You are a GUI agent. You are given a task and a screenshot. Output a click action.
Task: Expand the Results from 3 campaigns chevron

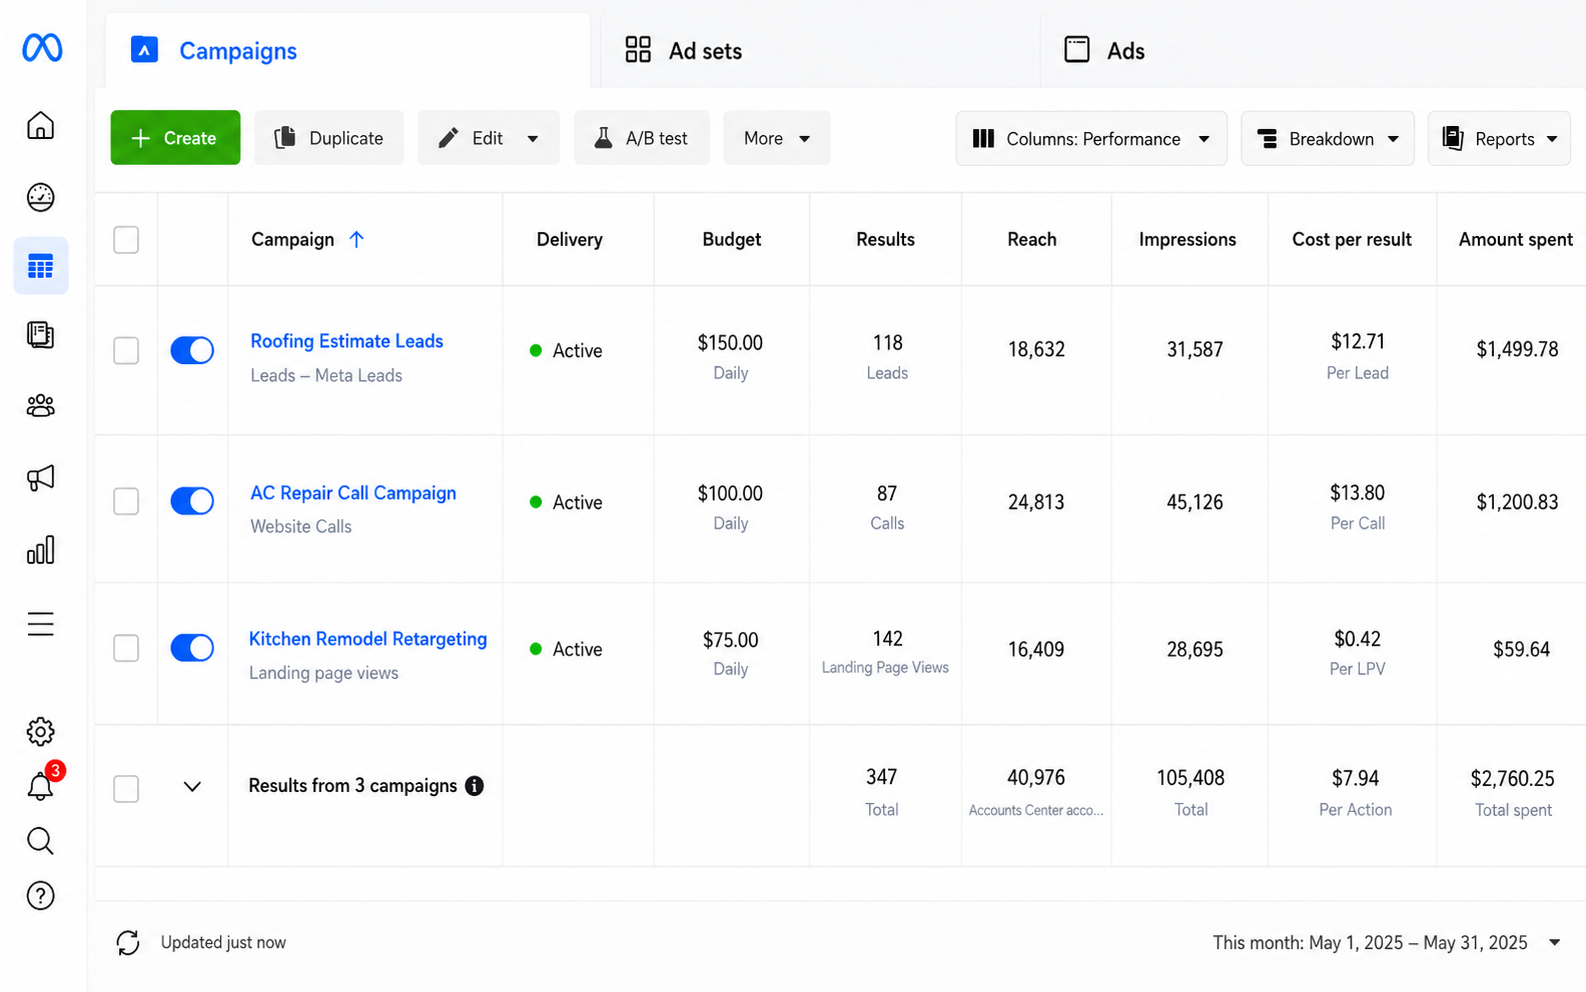click(192, 786)
